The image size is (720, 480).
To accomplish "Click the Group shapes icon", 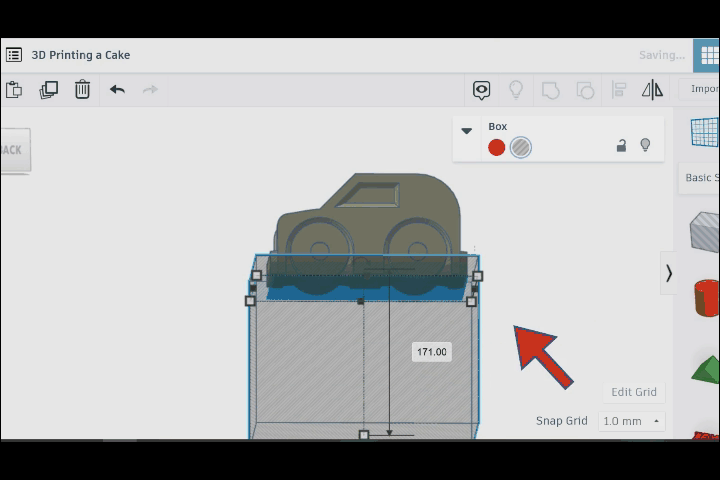I will point(551,90).
